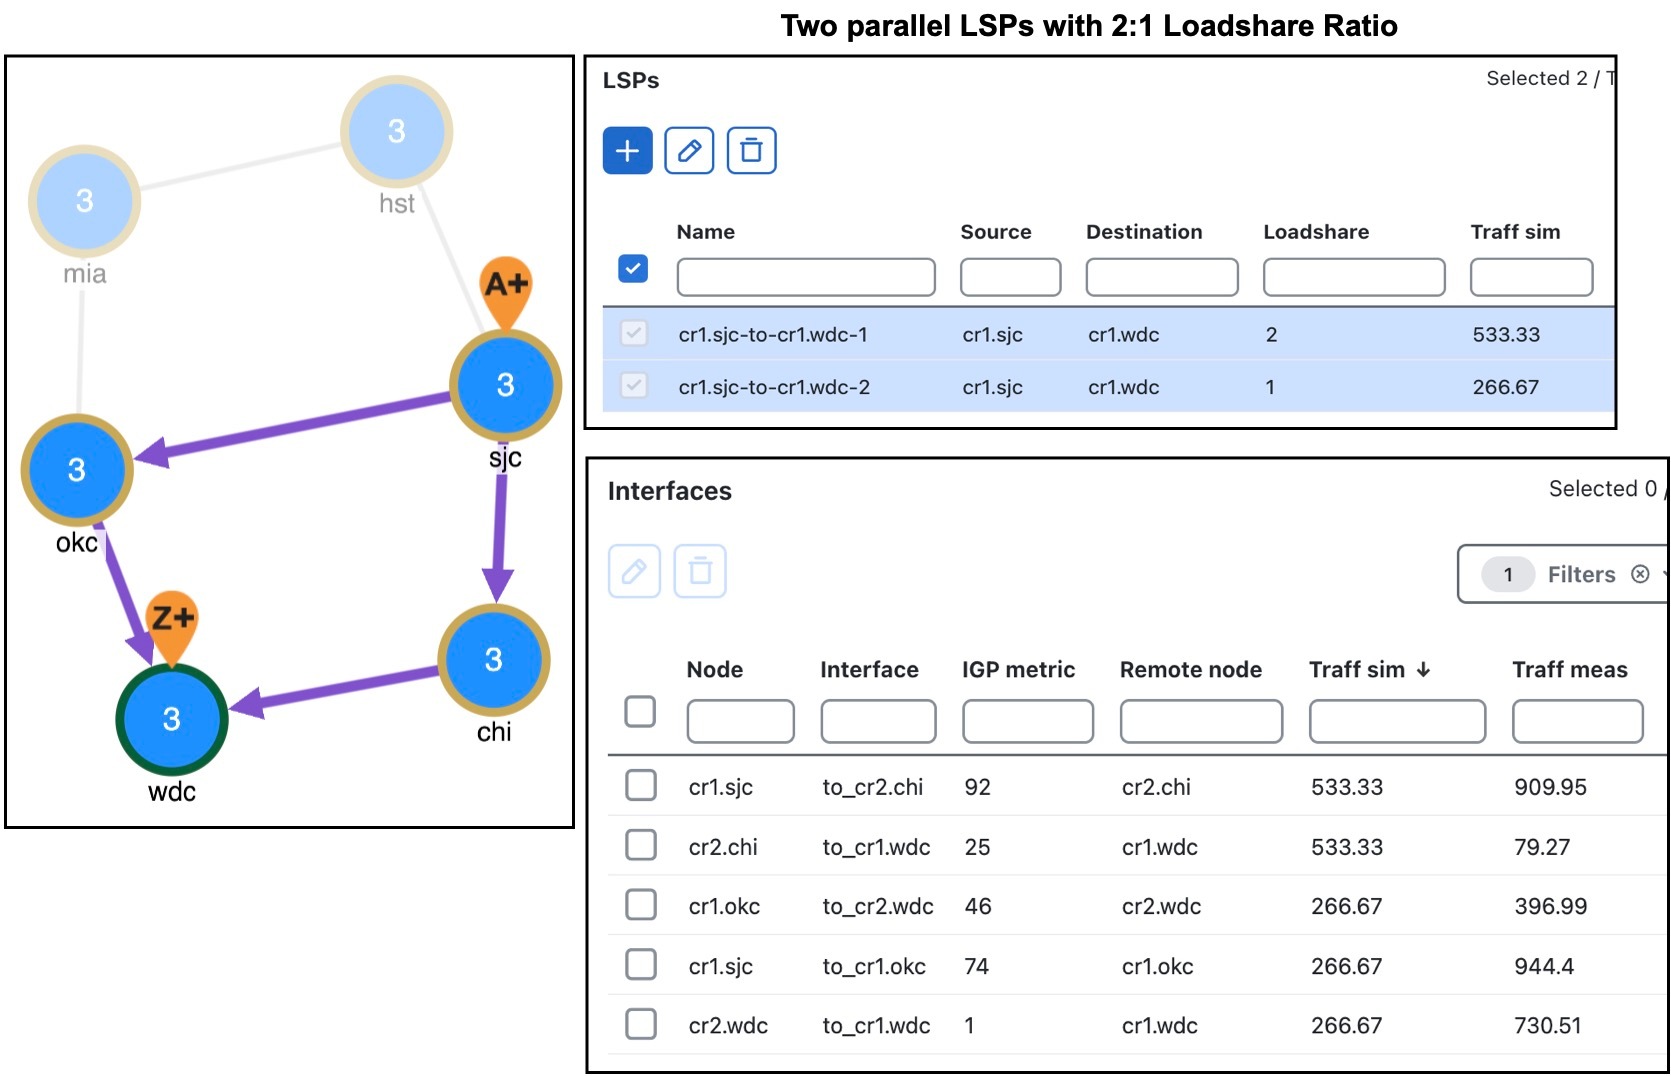The image size is (1671, 1076).
Task: Open the Filters chip in Interfaces panel
Action: click(1580, 574)
